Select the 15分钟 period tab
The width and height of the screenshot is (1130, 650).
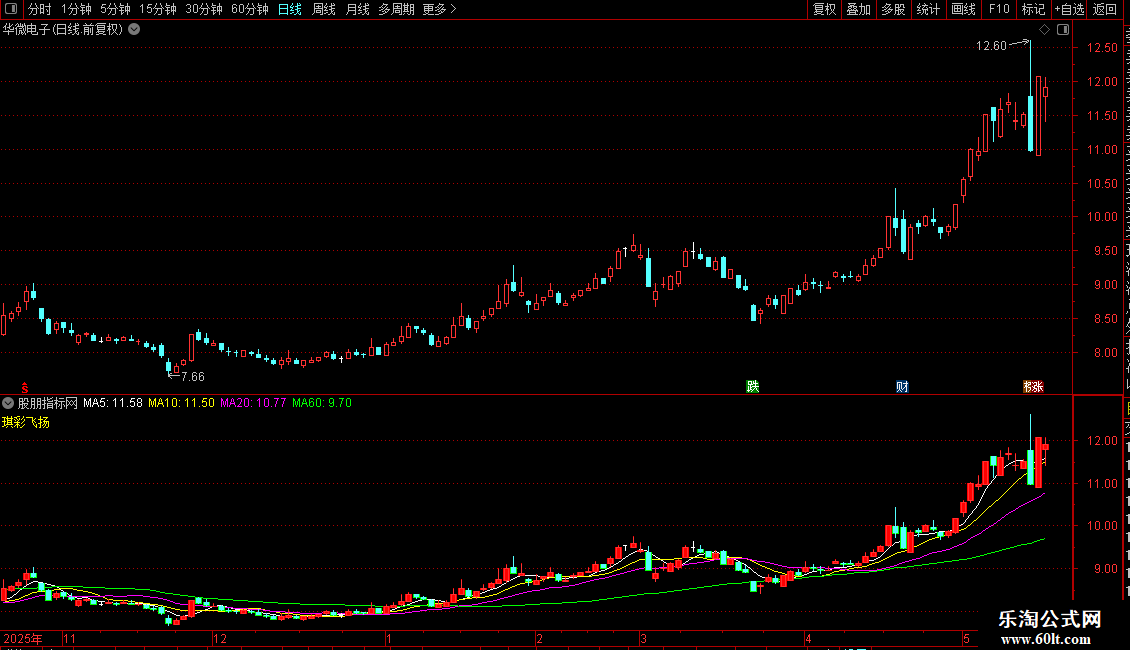(158, 9)
